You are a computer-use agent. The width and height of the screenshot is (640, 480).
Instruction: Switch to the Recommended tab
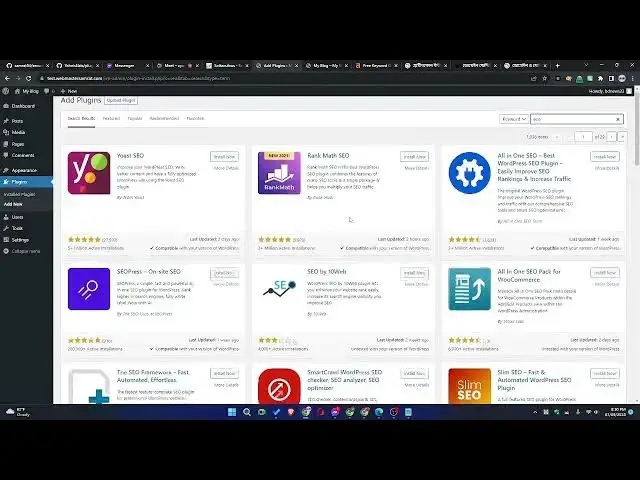(x=164, y=118)
